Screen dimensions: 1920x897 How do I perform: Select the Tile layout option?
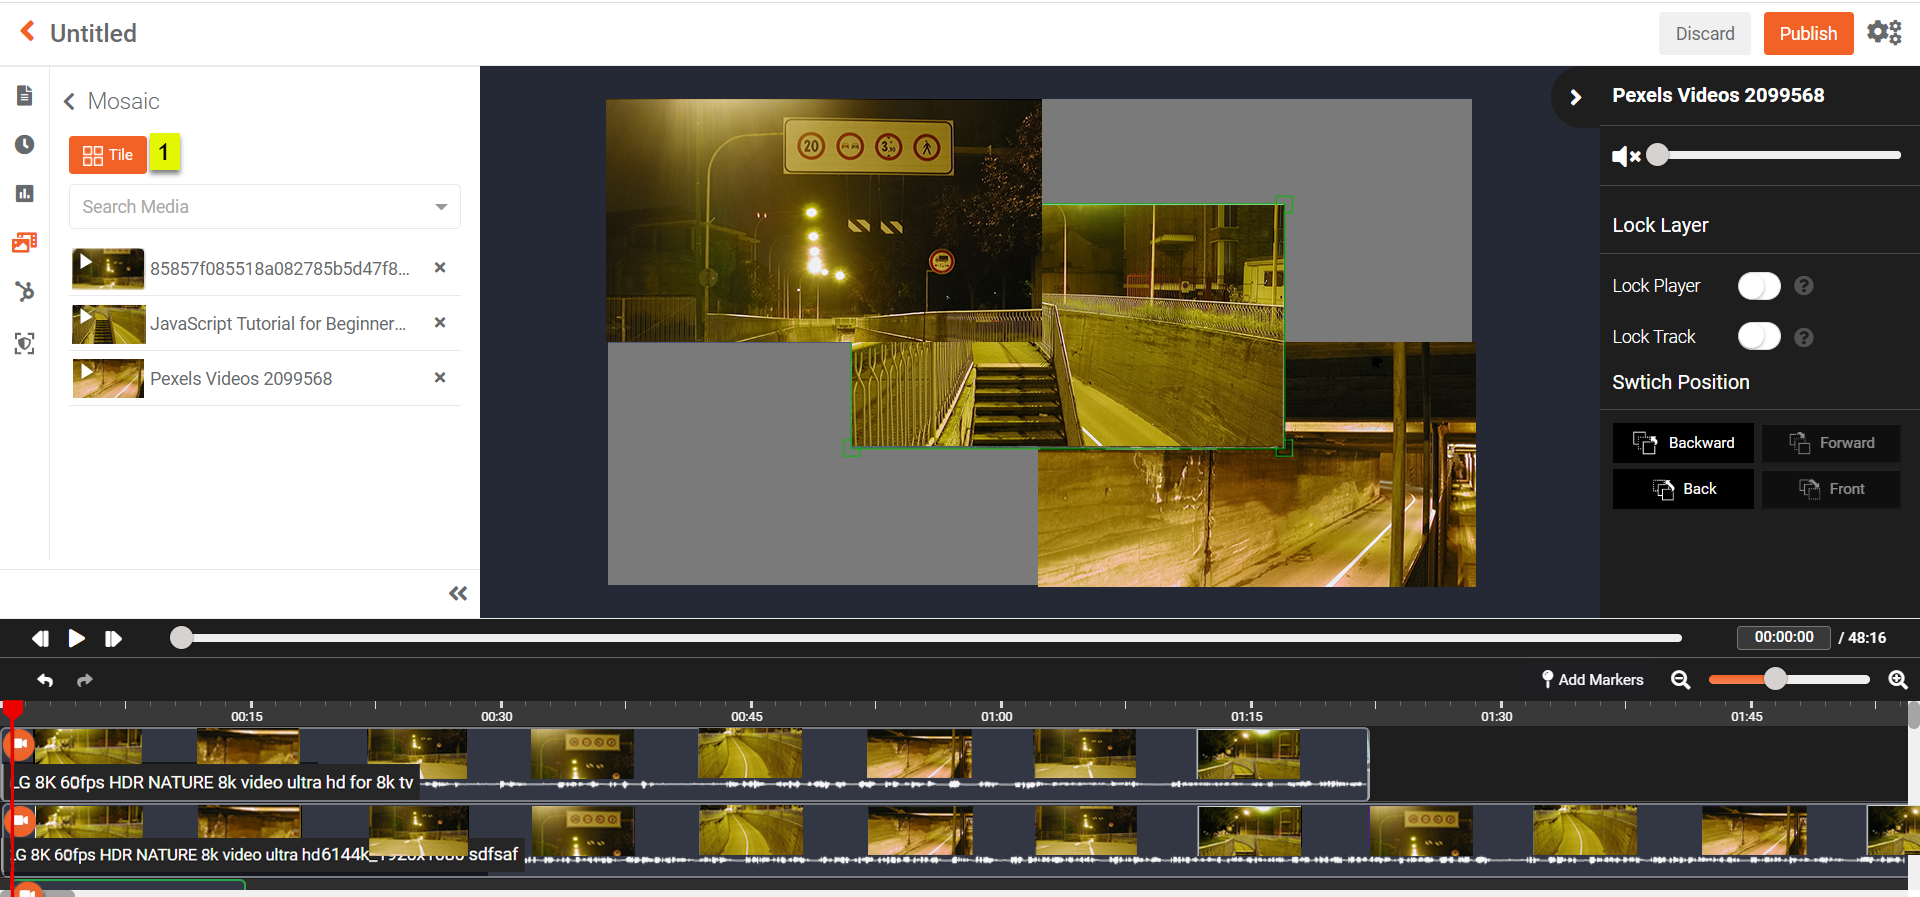point(108,155)
